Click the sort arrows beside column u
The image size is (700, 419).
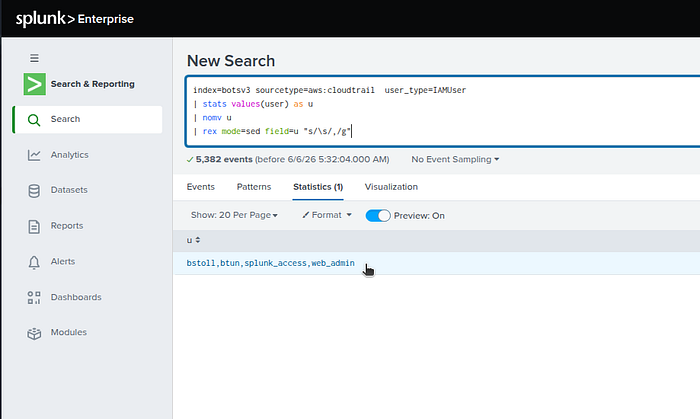click(198, 240)
